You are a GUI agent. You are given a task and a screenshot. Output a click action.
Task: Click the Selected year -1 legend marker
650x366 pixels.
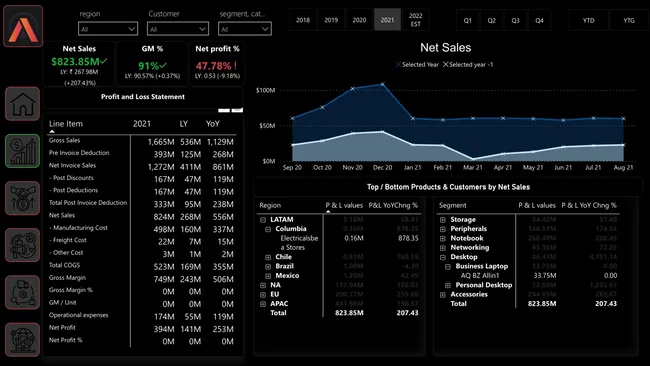(x=446, y=64)
